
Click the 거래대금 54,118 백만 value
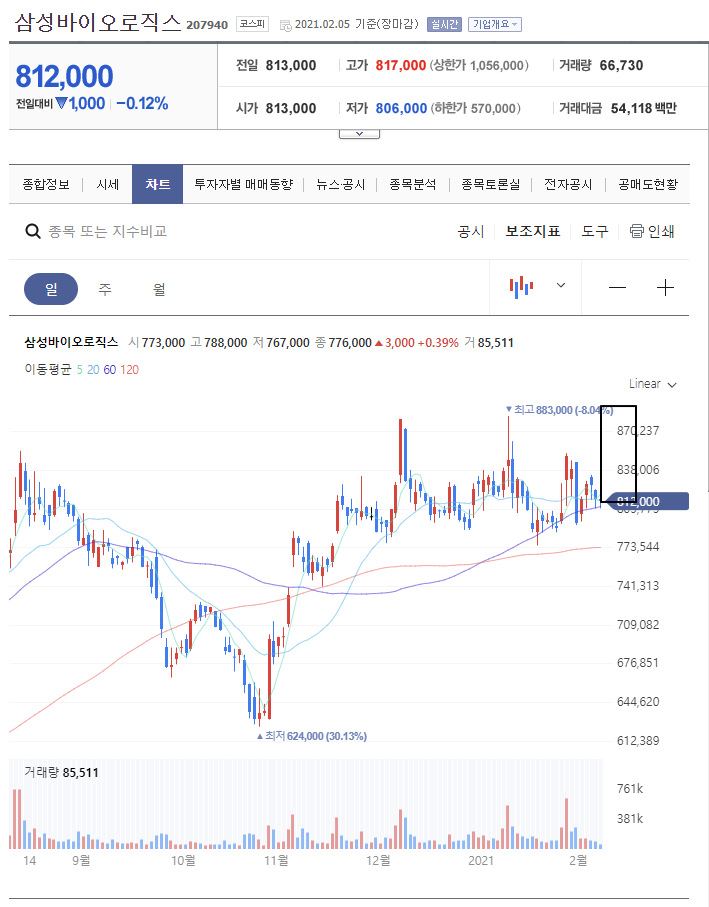[644, 108]
